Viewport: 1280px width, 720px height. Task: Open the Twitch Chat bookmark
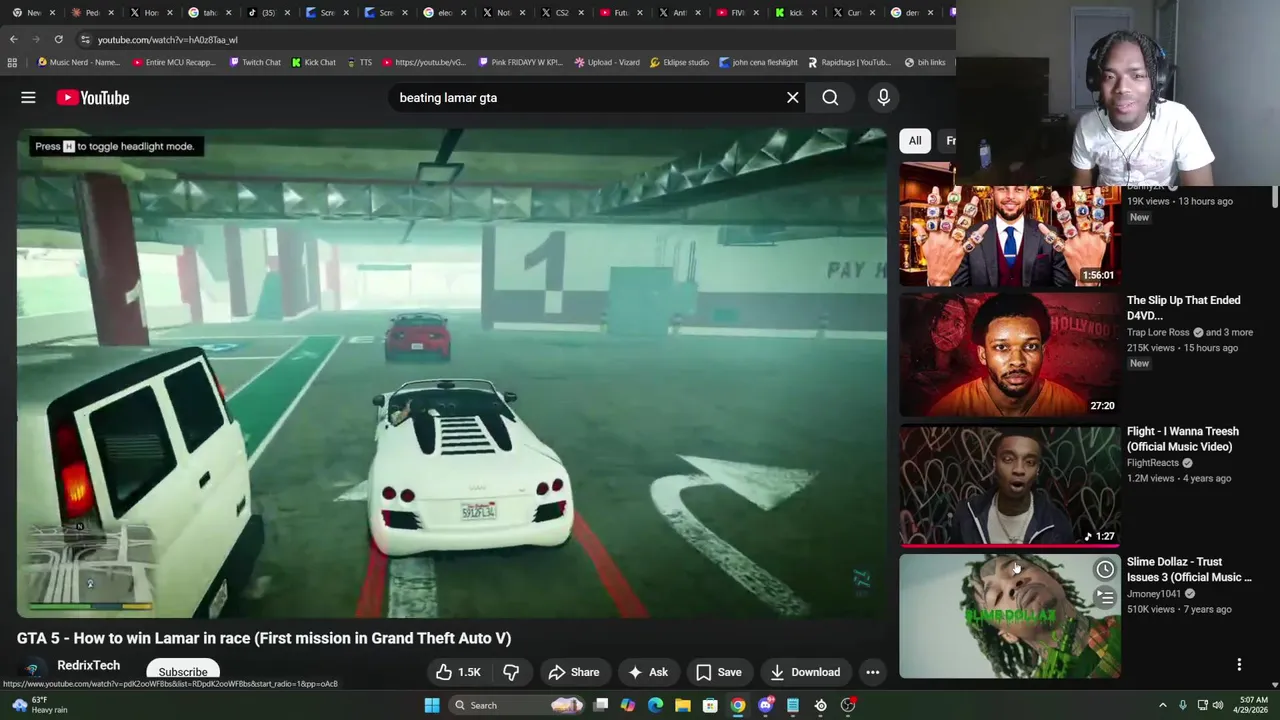point(255,62)
